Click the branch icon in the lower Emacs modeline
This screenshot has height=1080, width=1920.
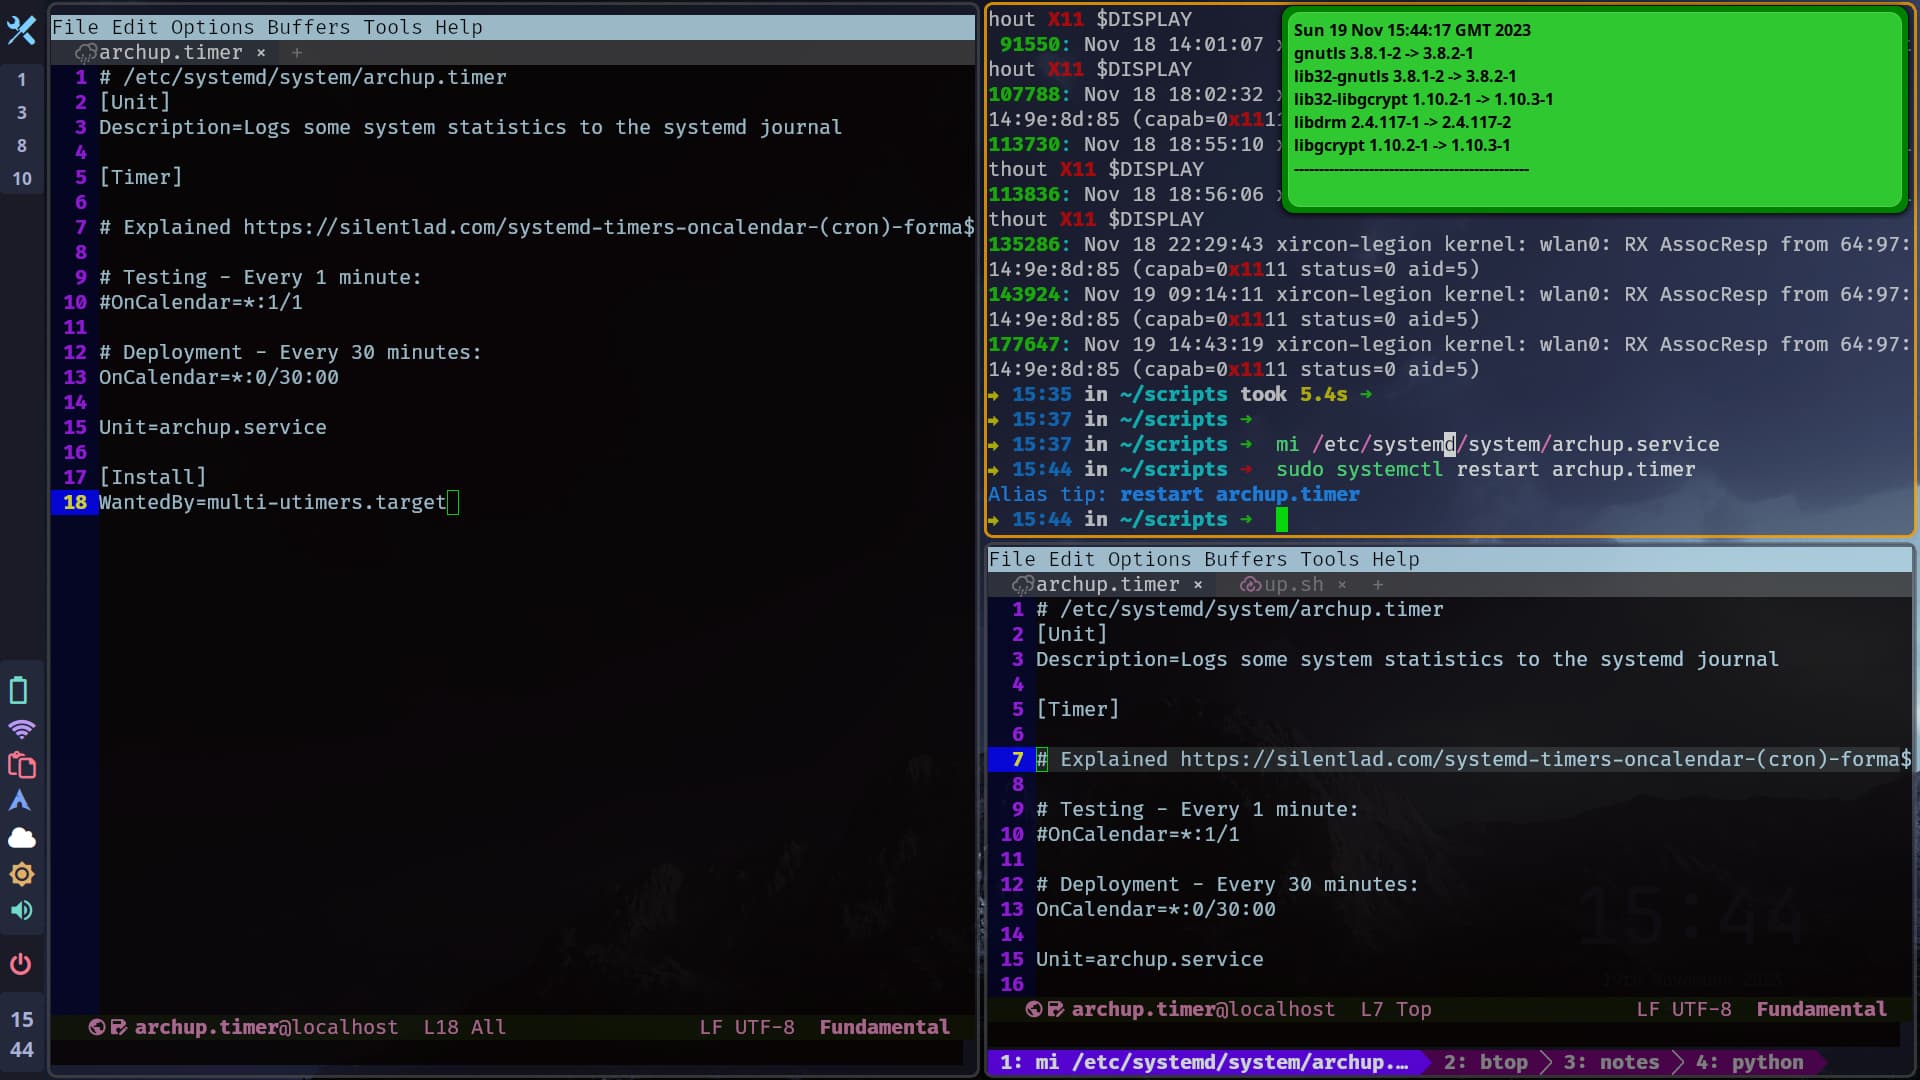1056,1009
